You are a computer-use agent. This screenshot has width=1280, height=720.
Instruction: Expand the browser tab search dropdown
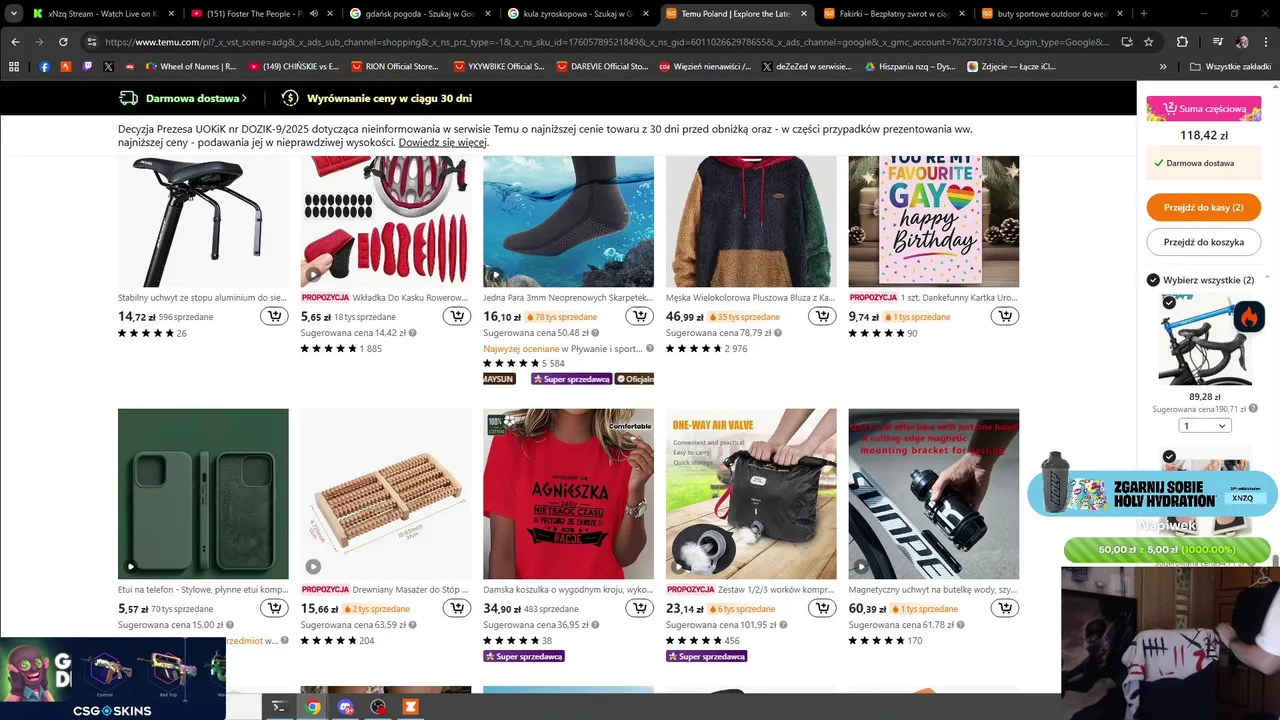(x=14, y=14)
